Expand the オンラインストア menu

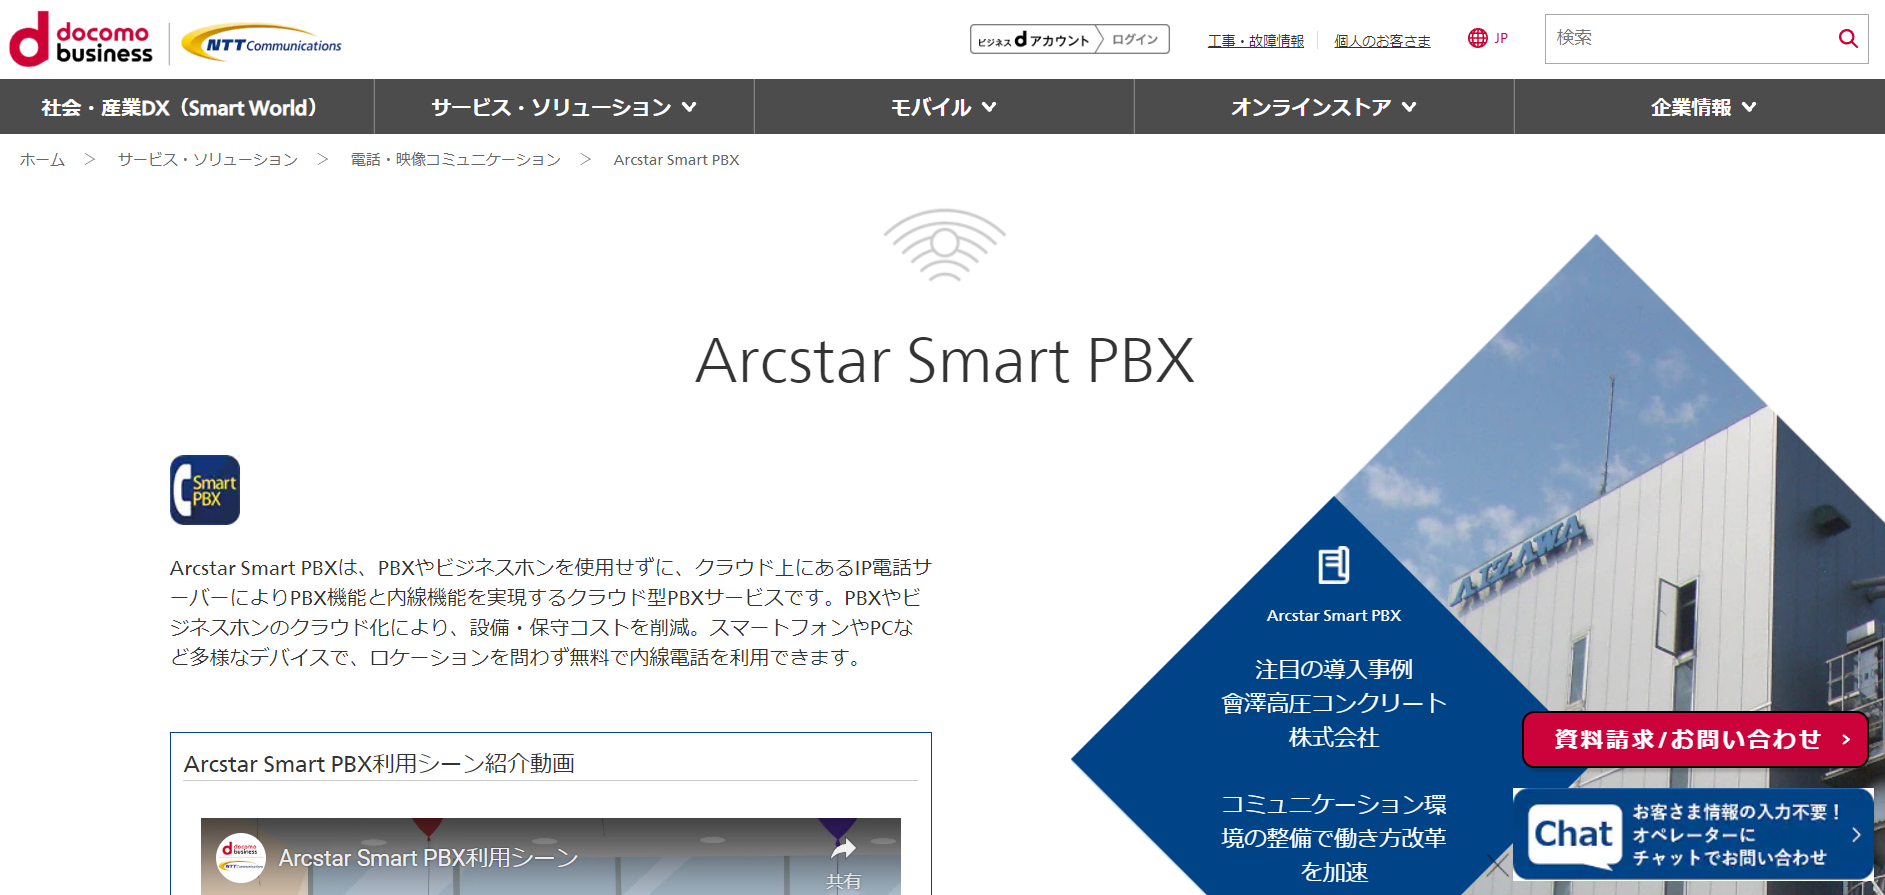pos(1324,107)
